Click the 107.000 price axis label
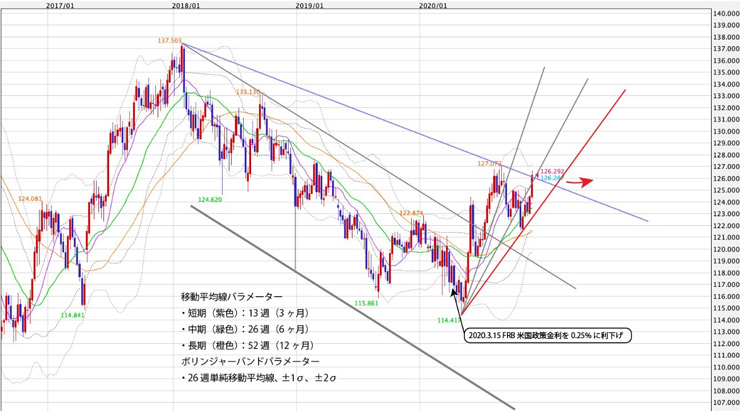This screenshot has width=740, height=411. click(727, 403)
